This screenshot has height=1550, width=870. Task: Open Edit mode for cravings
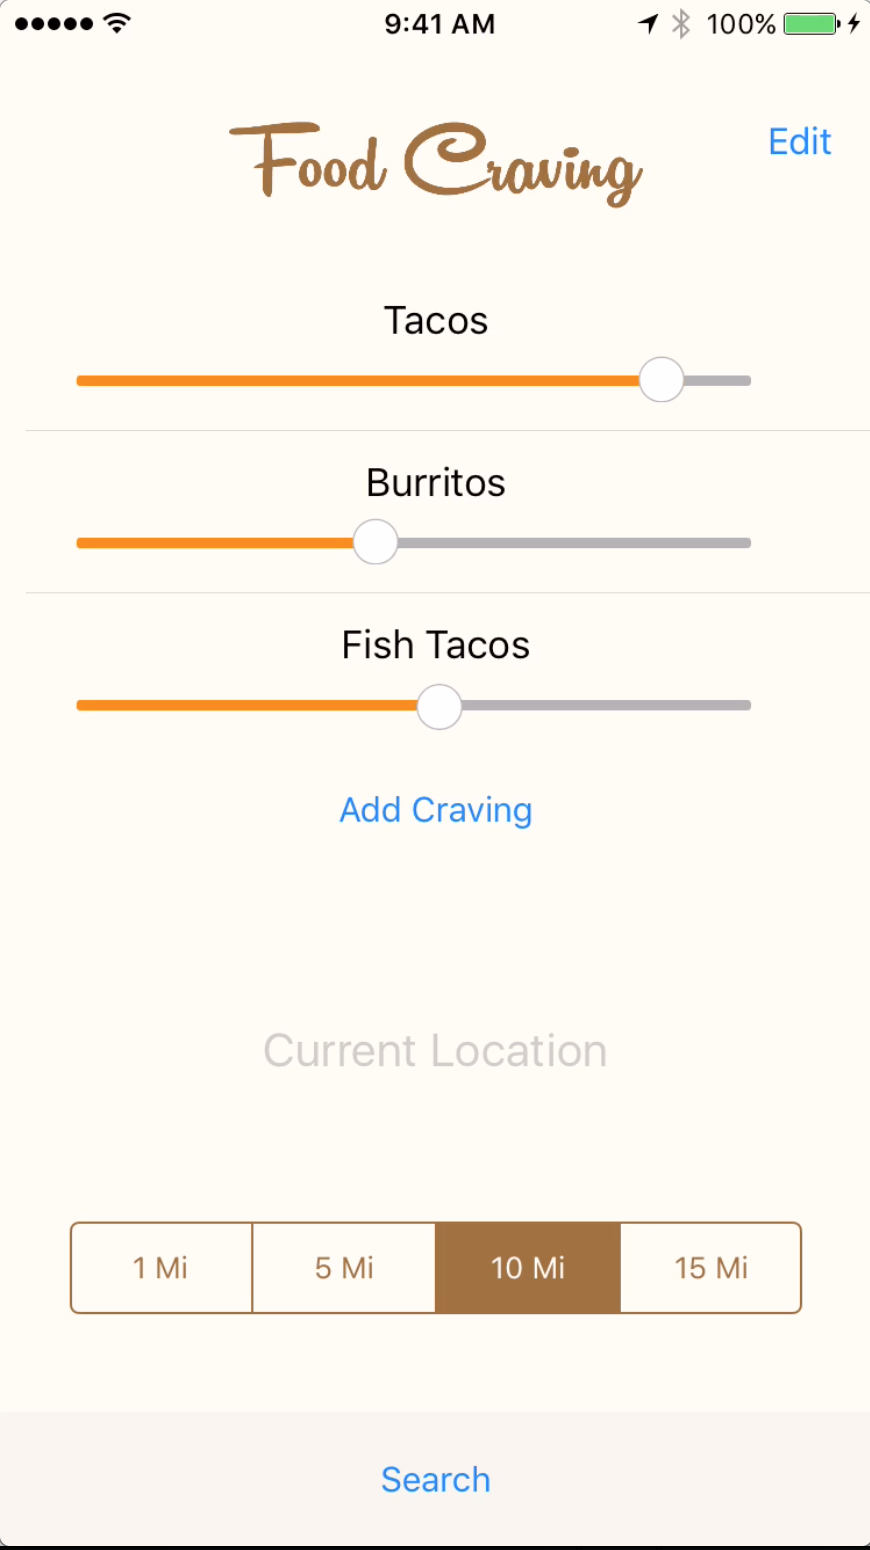[x=800, y=142]
